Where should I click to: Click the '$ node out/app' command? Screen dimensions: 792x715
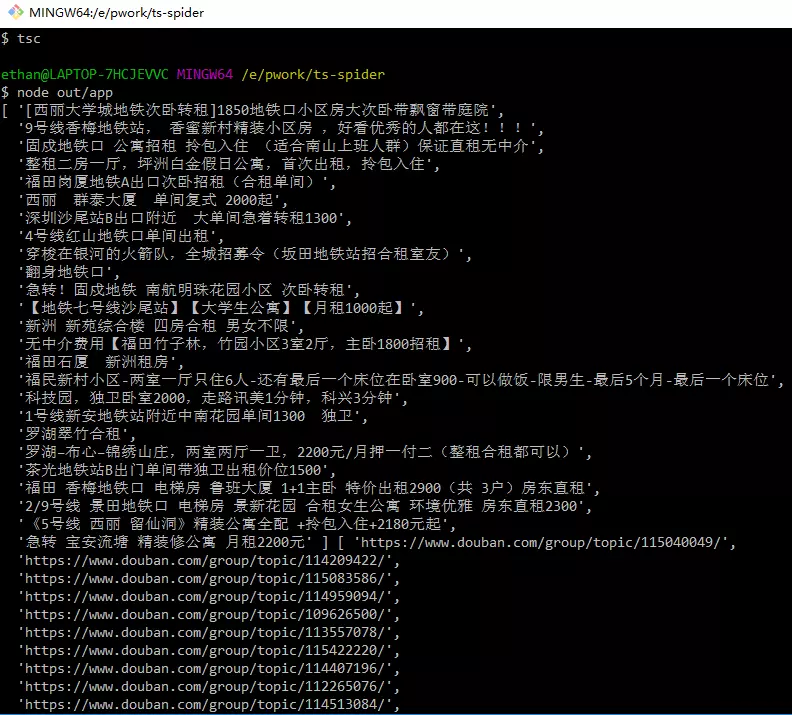tap(57, 93)
